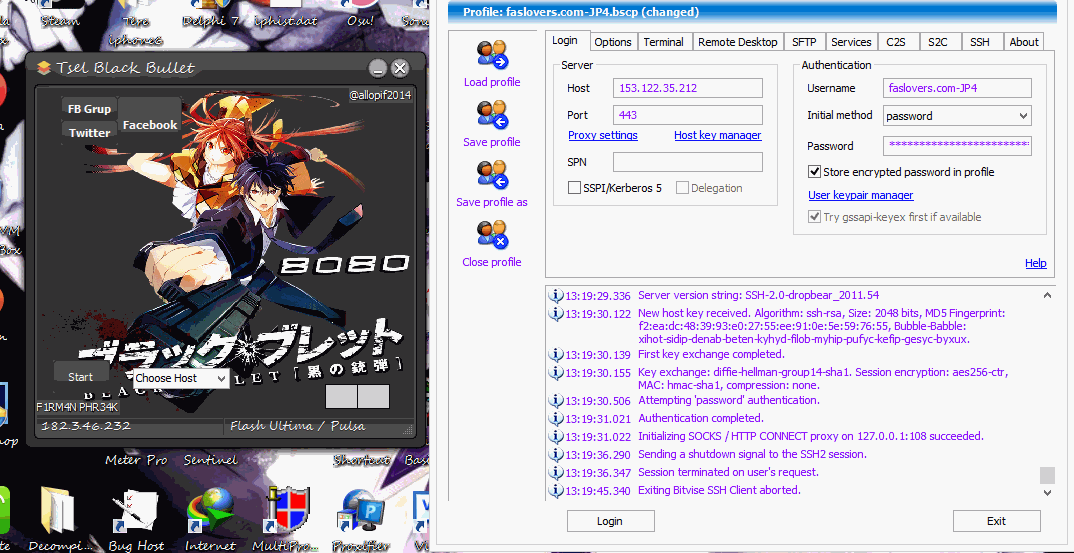This screenshot has height=553, width=1074.
Task: Launch Proxifier desktop icon
Action: (362, 511)
